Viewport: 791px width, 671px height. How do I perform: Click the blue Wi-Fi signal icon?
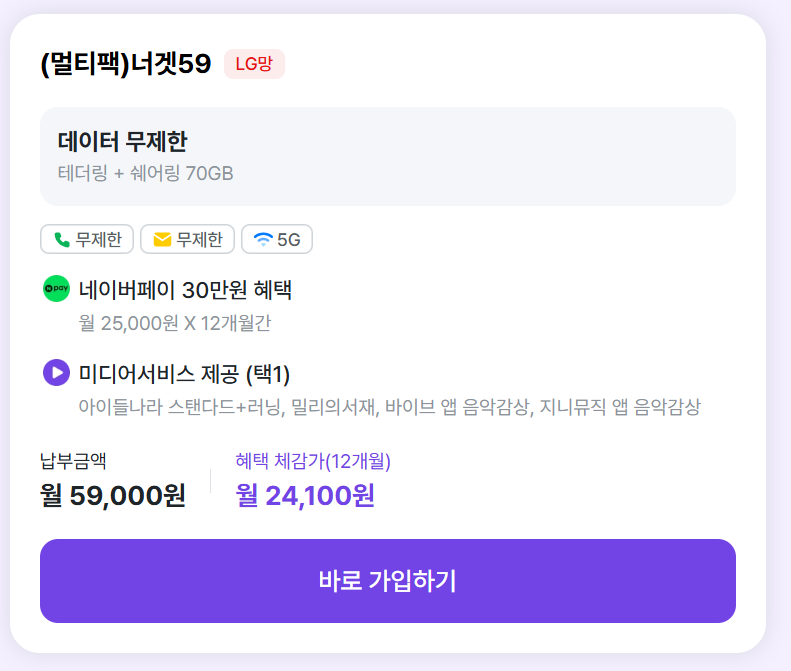[x=263, y=240]
